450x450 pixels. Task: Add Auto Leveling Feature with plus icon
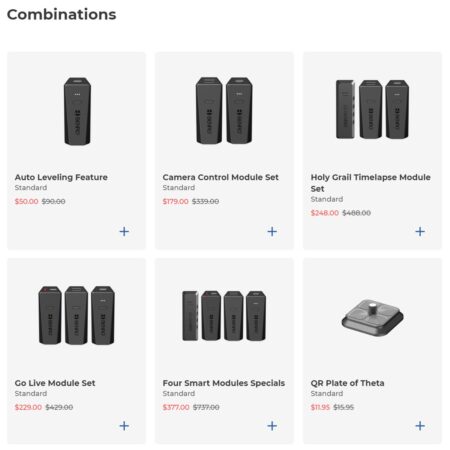(x=124, y=231)
